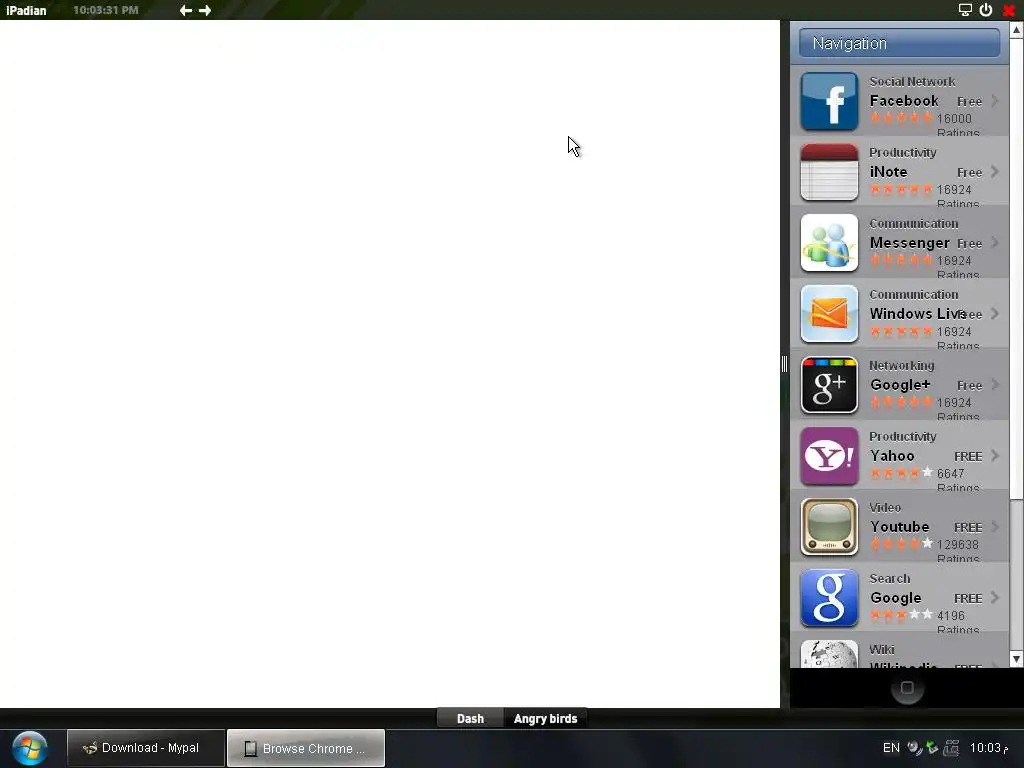The image size is (1024, 768).
Task: Expand the Facebook entry chevron
Action: [x=995, y=101]
